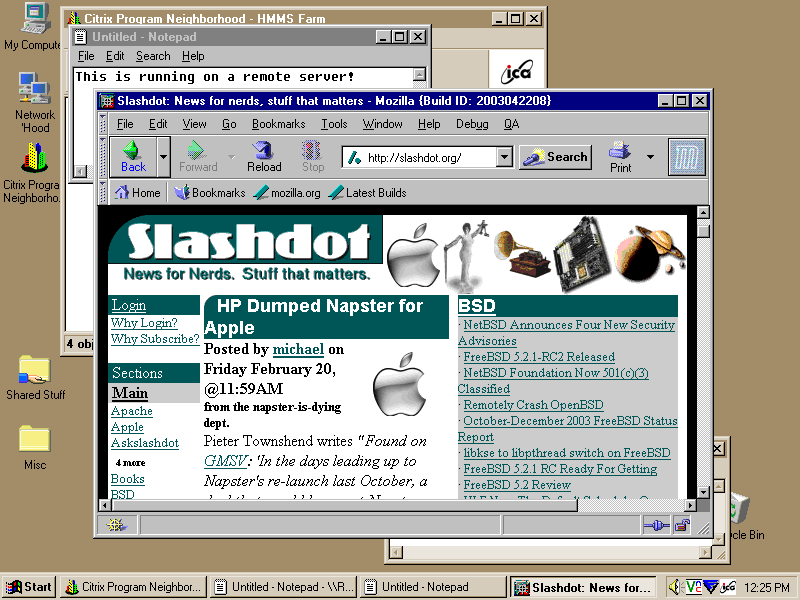
Task: Open the 'FreeBSD 5.2 Review' link
Action: point(517,485)
